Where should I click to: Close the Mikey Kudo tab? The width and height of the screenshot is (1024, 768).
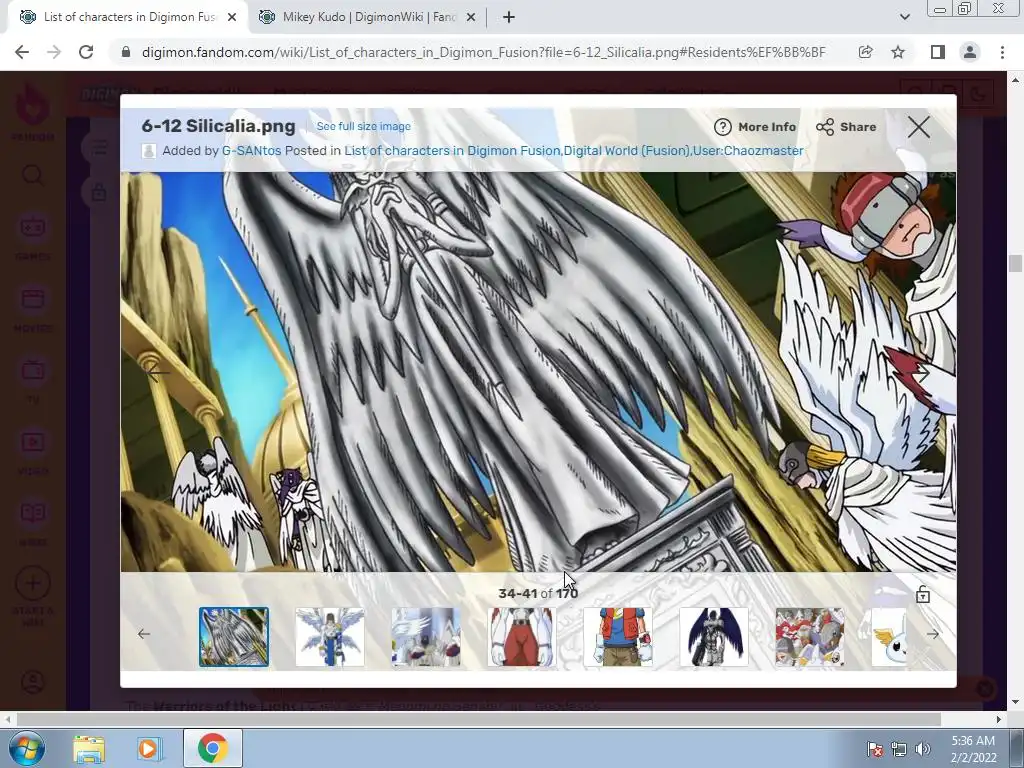click(471, 18)
